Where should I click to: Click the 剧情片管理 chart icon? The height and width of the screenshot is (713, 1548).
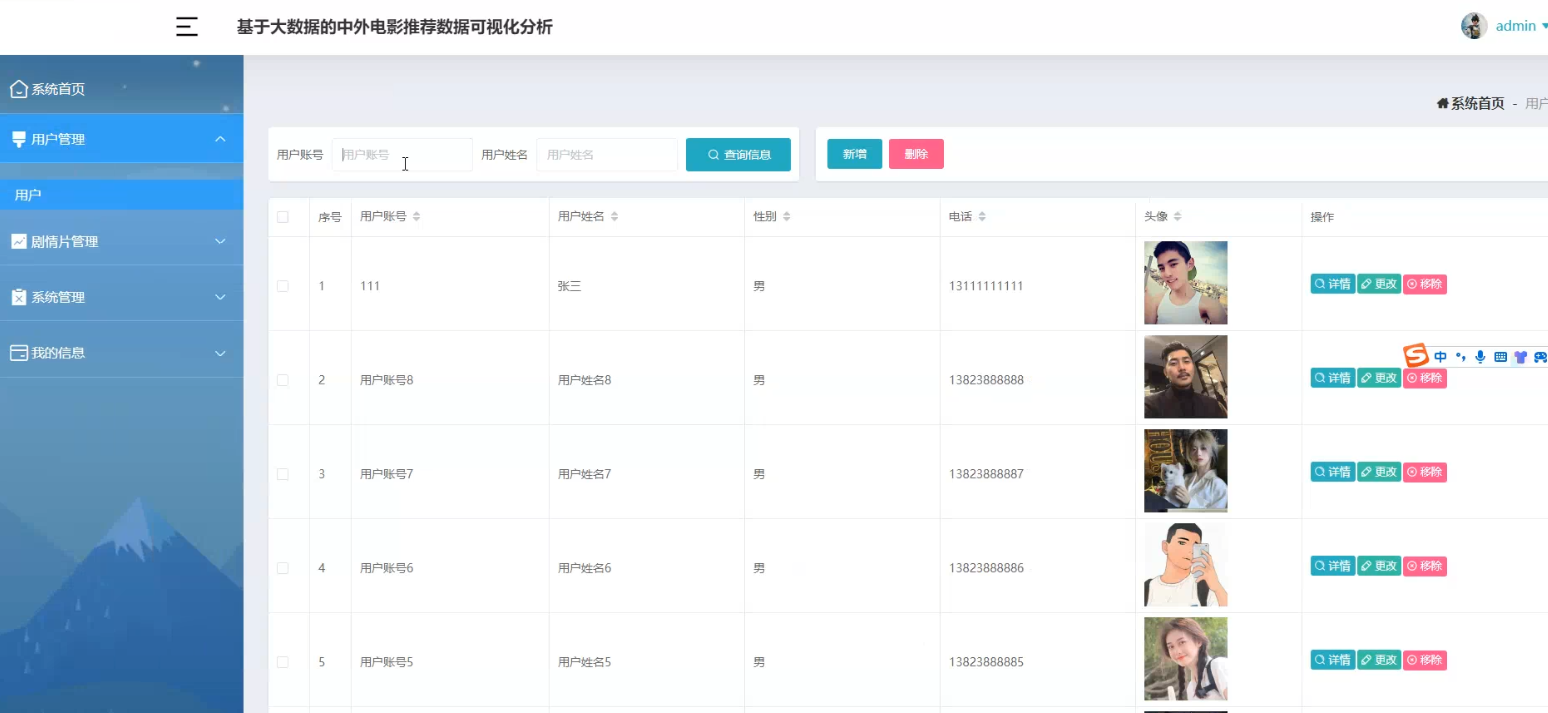(x=18, y=241)
